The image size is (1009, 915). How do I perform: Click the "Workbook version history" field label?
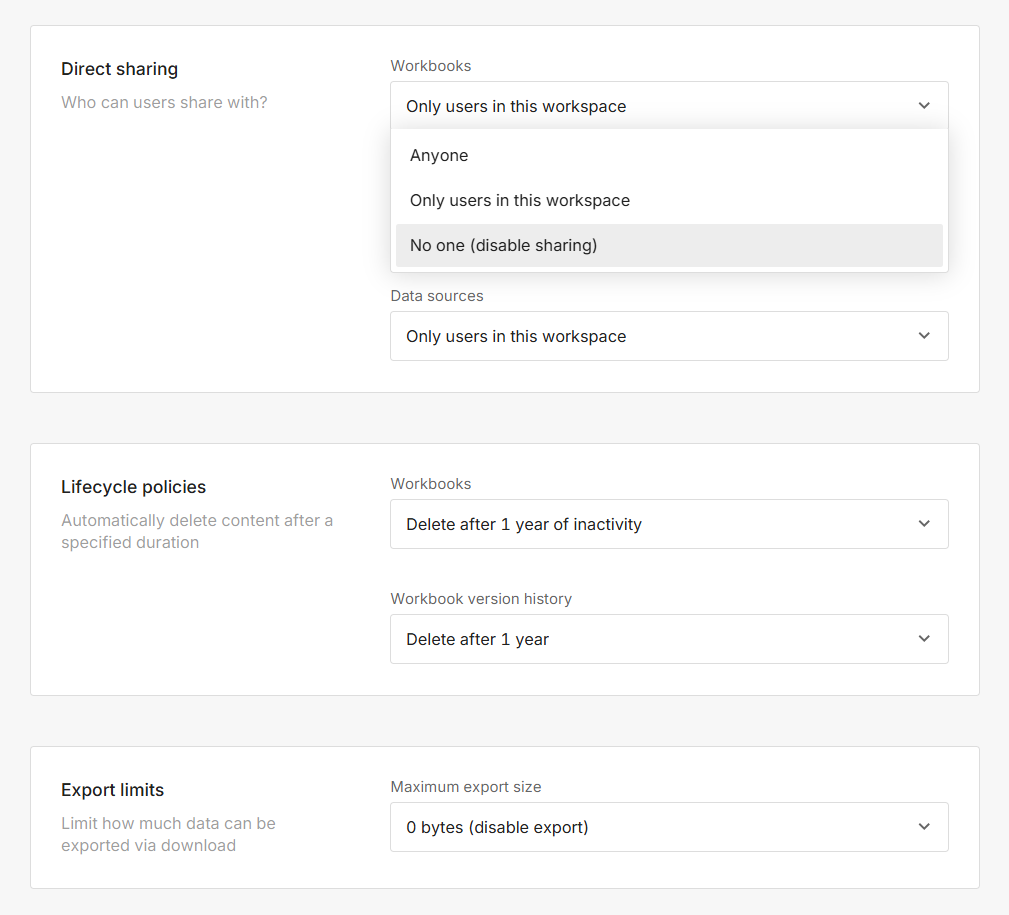pyautogui.click(x=481, y=599)
